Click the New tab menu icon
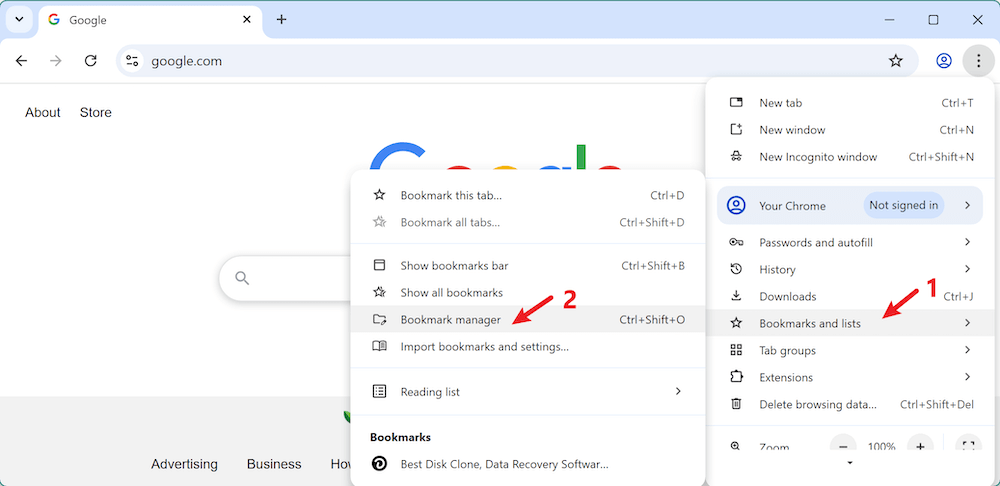This screenshot has width=1000, height=486. (x=736, y=103)
